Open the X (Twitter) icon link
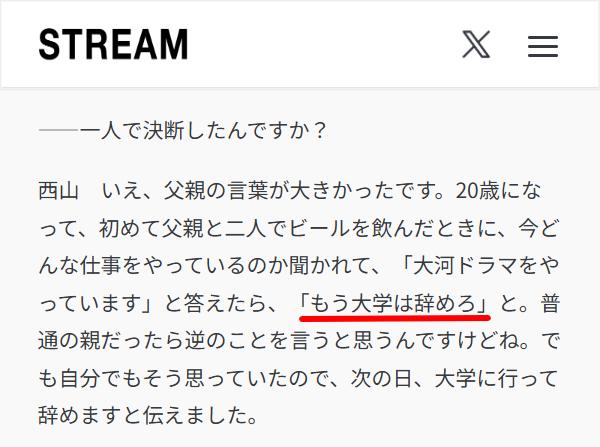Screen dimensions: 600x447 click(x=476, y=44)
